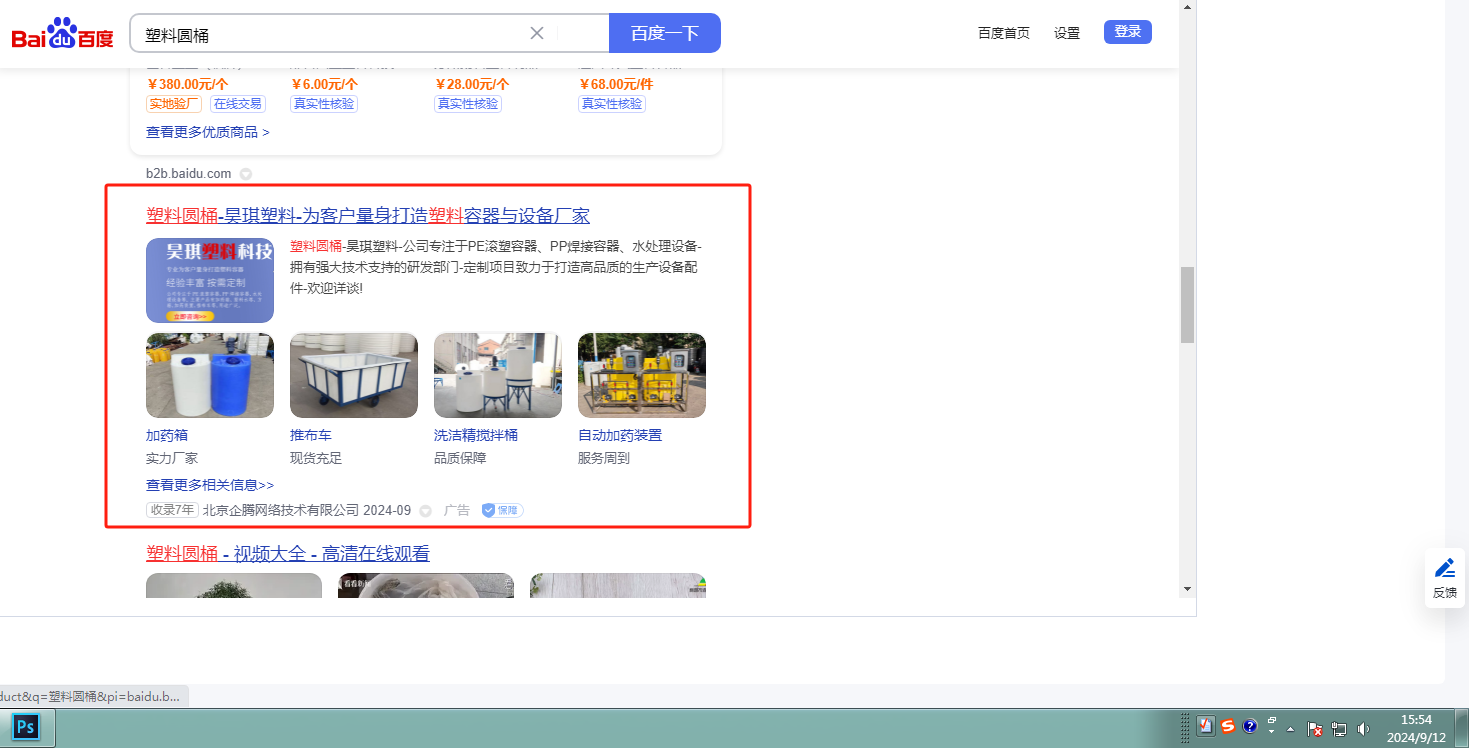The height and width of the screenshot is (748, 1469).
Task: Expand dropdown arrow beside b2b.baidu.com
Action: [246, 174]
